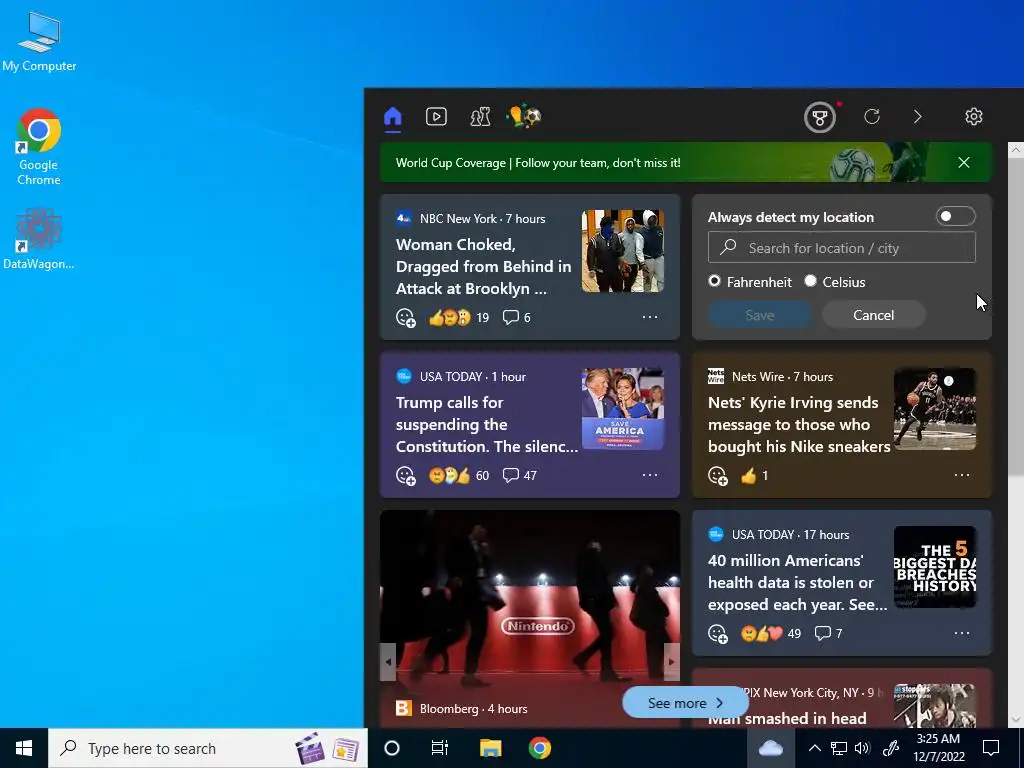Click the forward arrow in widget header
The height and width of the screenshot is (768, 1024).
[x=918, y=117]
